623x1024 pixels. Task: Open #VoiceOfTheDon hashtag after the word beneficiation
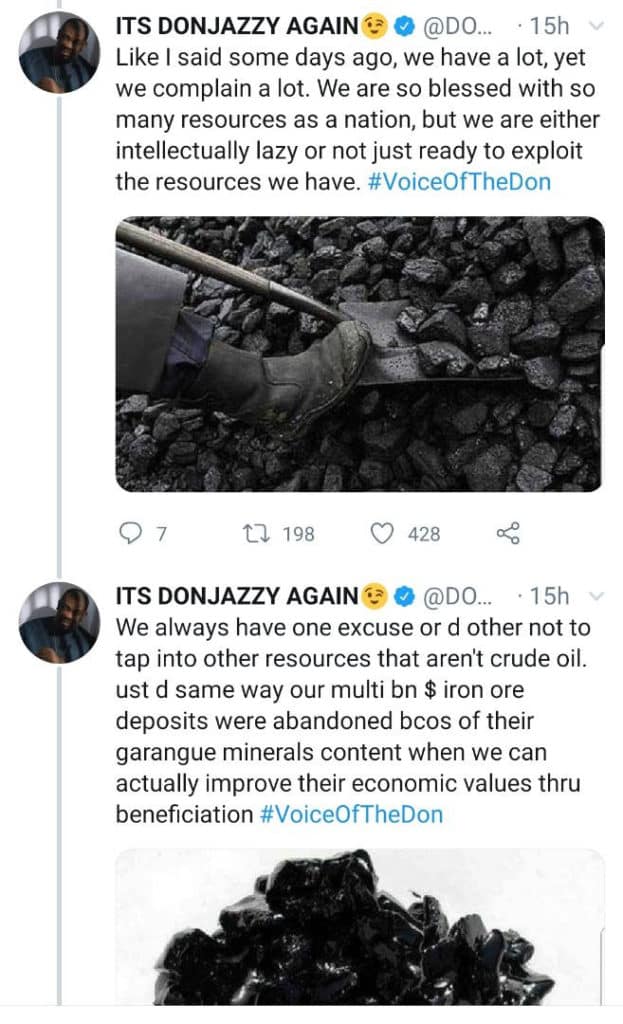pos(350,814)
